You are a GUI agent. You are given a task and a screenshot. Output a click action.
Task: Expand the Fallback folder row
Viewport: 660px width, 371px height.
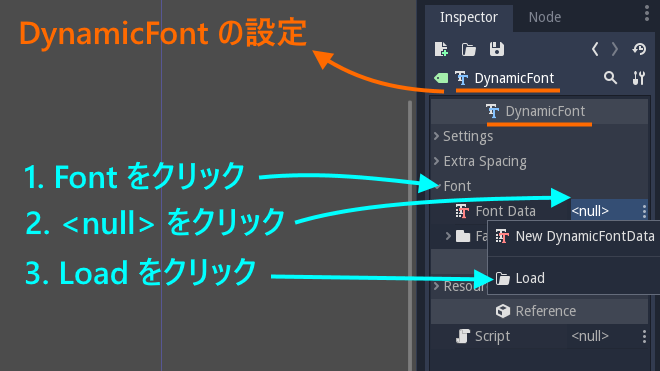click(448, 236)
